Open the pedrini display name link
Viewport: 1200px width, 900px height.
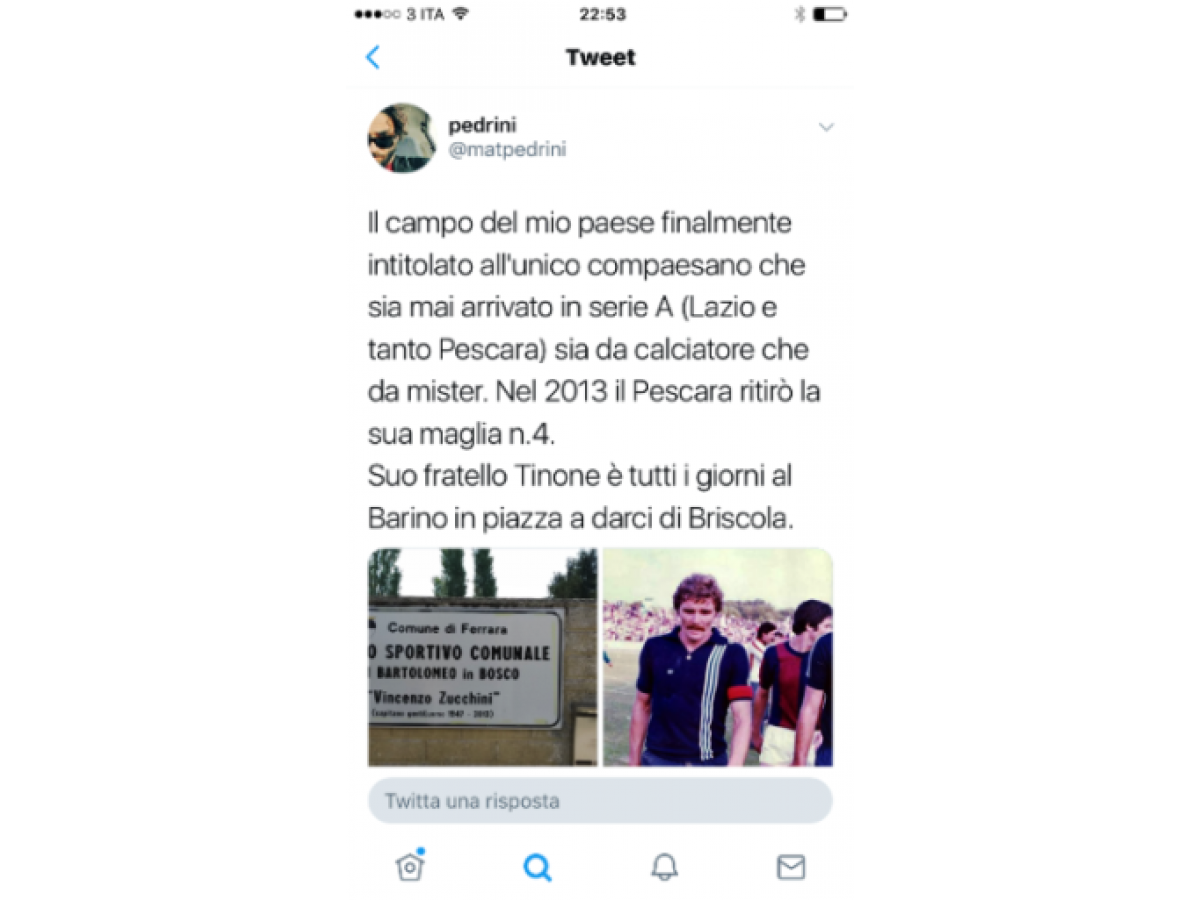click(x=483, y=125)
